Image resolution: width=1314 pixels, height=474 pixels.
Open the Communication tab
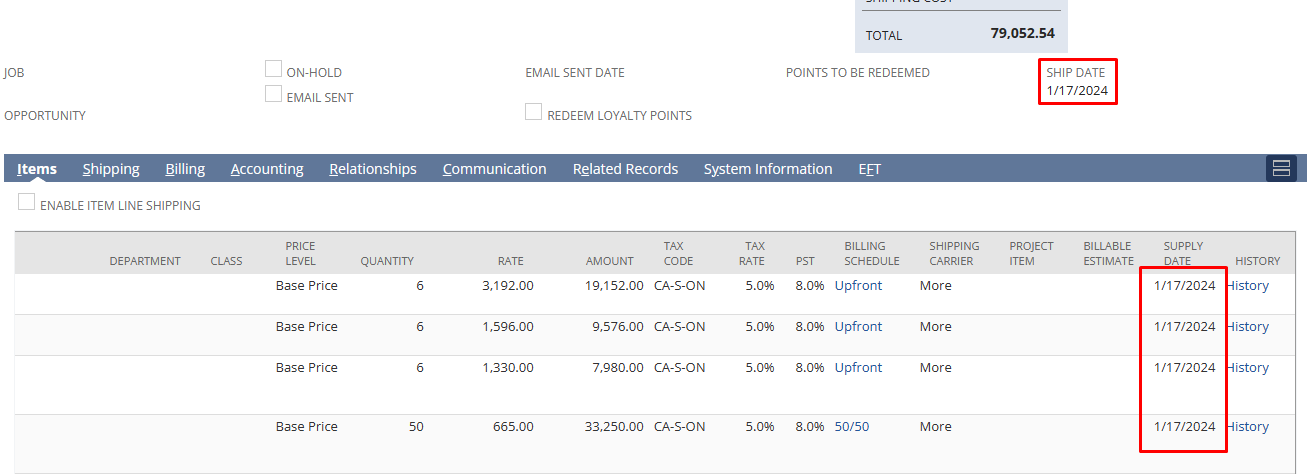click(494, 169)
